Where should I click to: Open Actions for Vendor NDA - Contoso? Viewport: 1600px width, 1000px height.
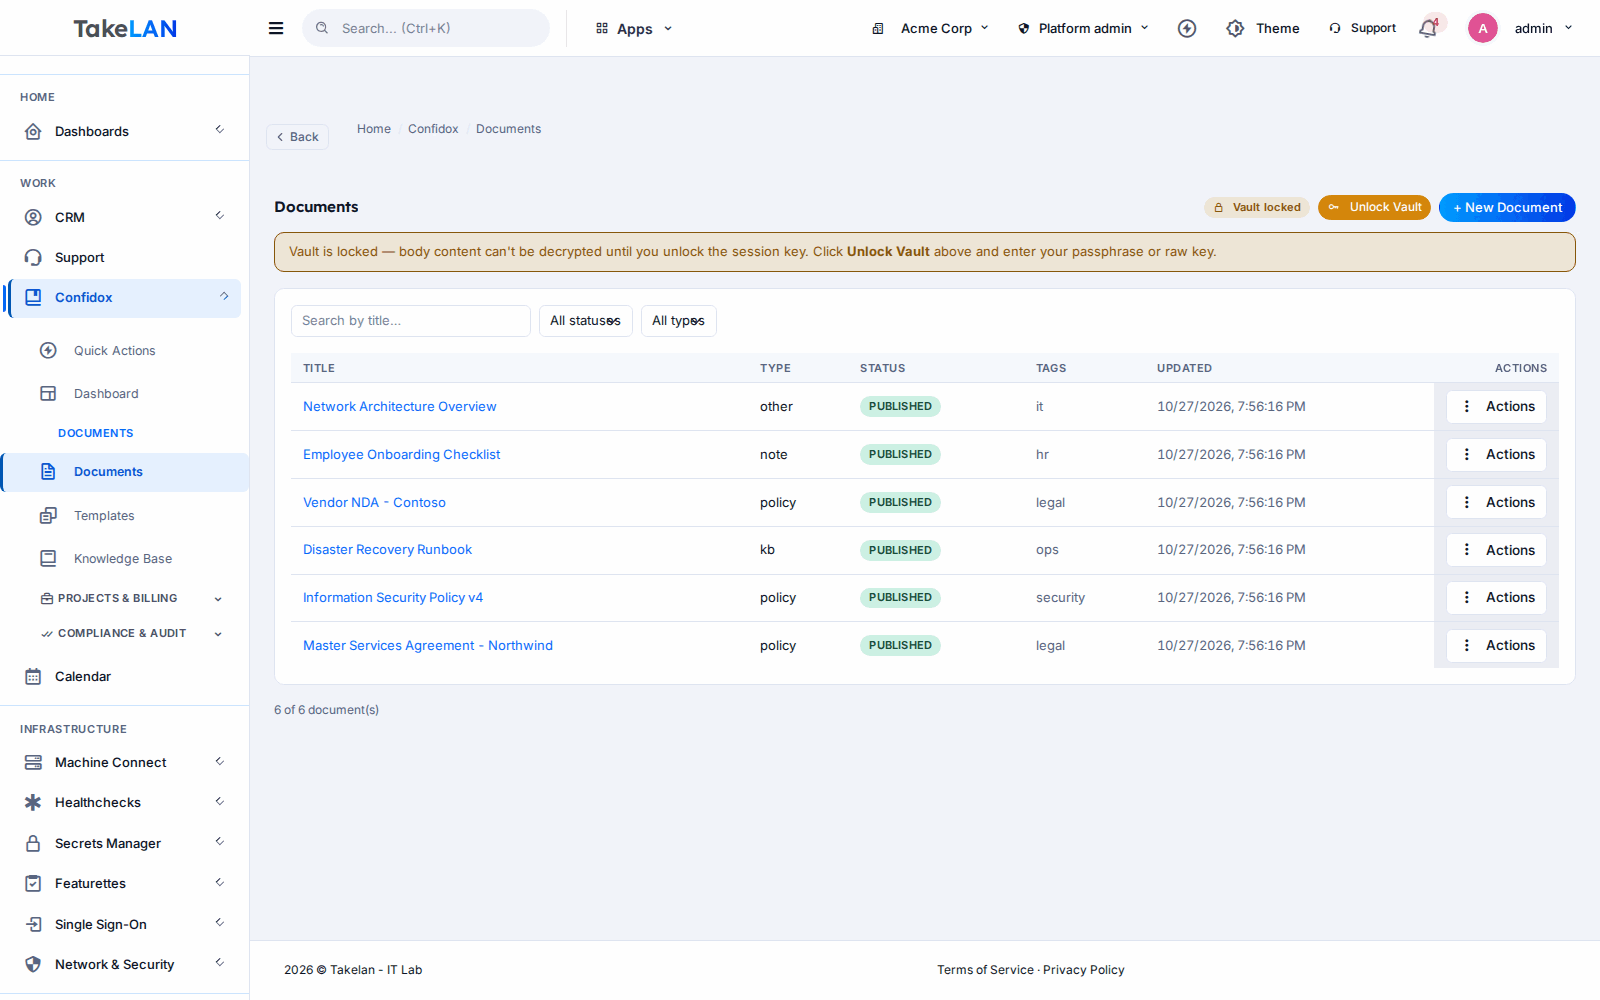(x=1496, y=502)
